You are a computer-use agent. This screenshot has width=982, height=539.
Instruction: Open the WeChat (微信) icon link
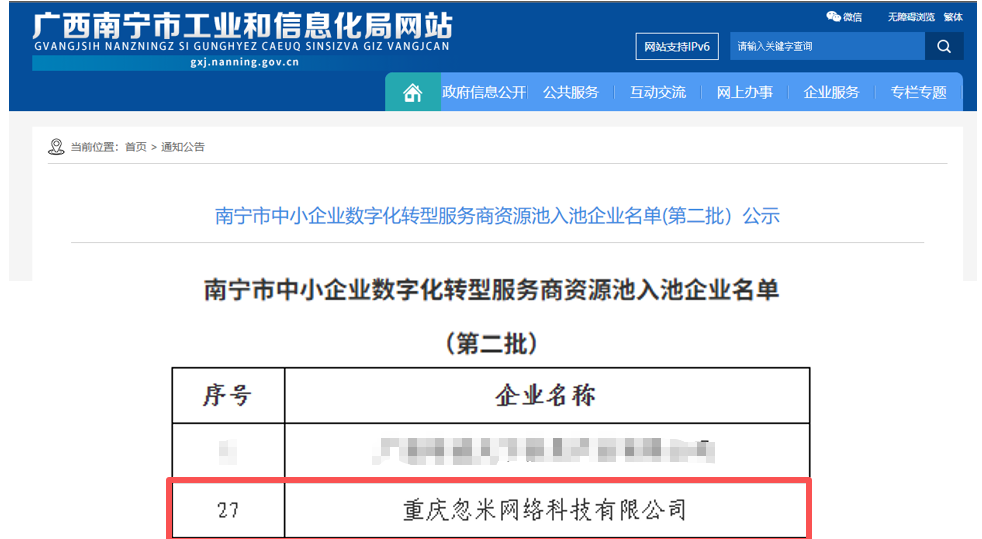pos(844,17)
